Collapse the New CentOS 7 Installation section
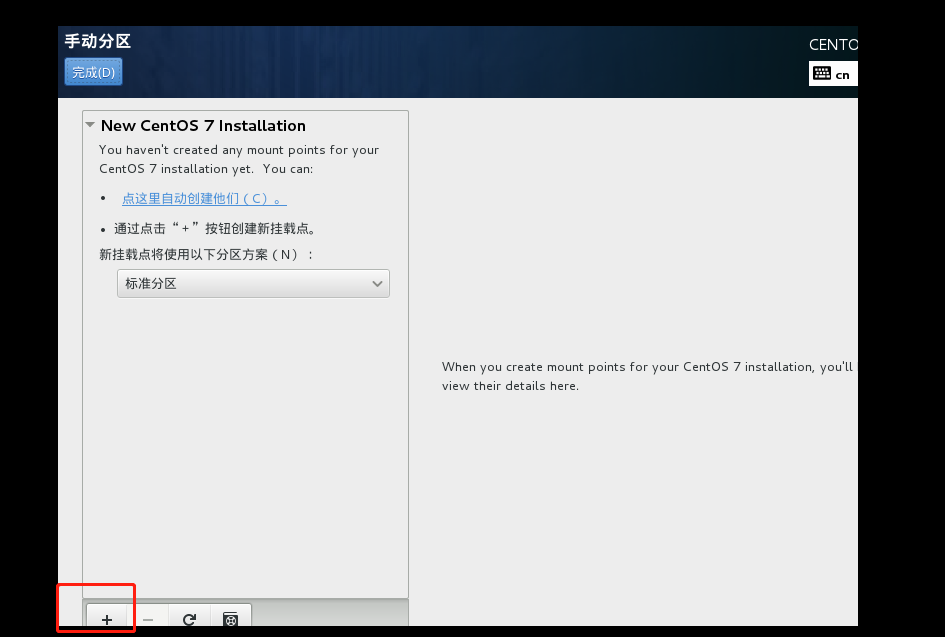945x637 pixels. [90, 125]
